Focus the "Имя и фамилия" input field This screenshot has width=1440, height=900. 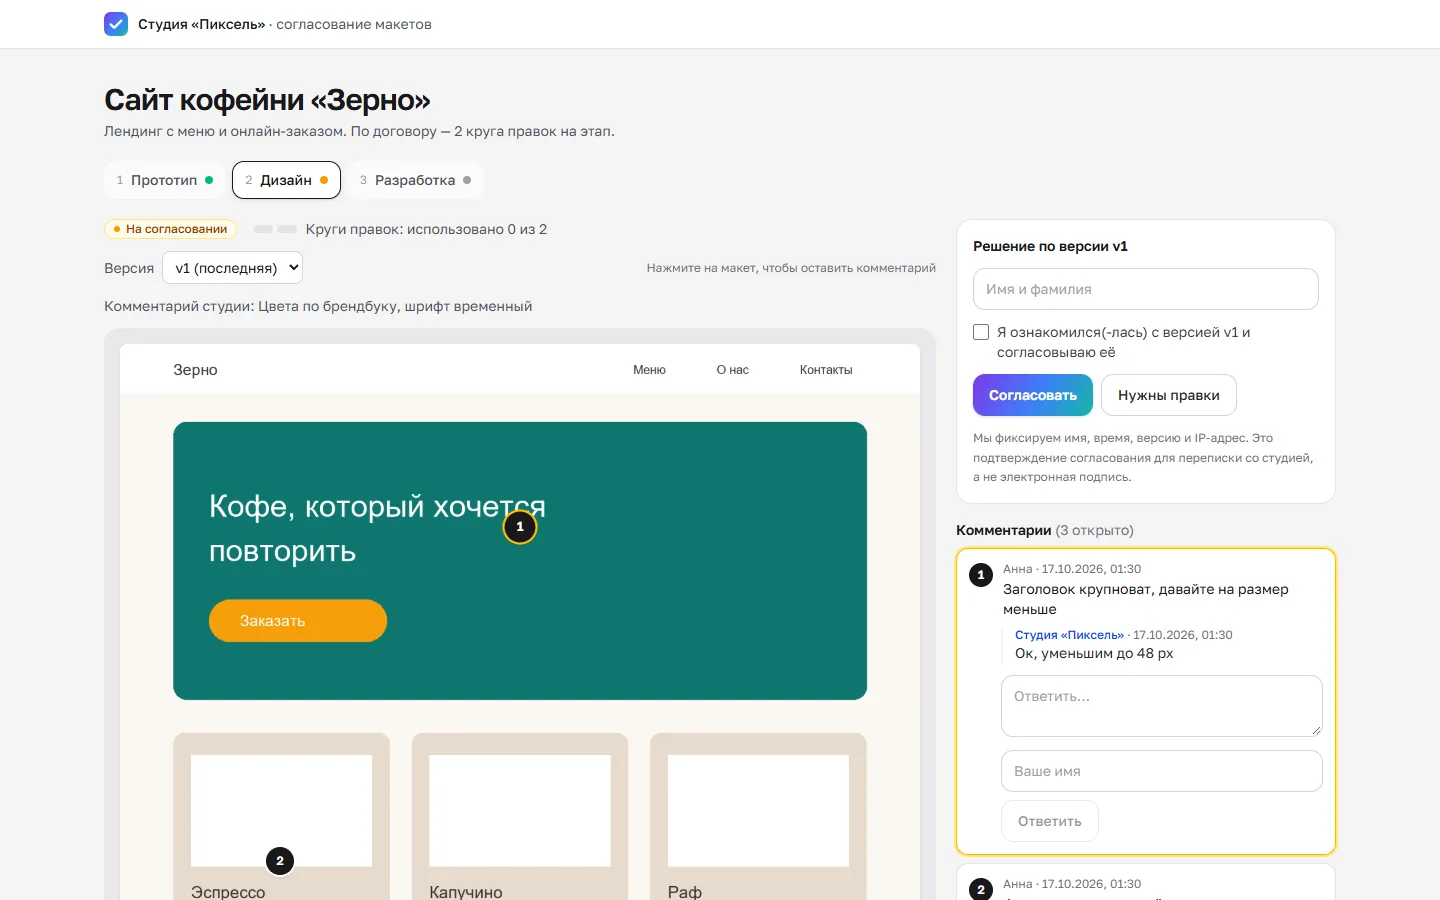coord(1146,289)
